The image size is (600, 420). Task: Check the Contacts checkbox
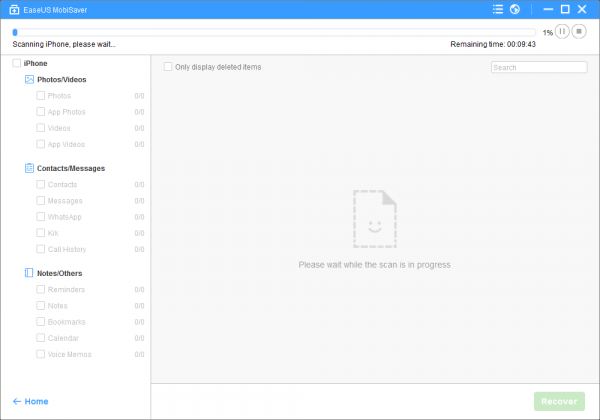tap(41, 184)
